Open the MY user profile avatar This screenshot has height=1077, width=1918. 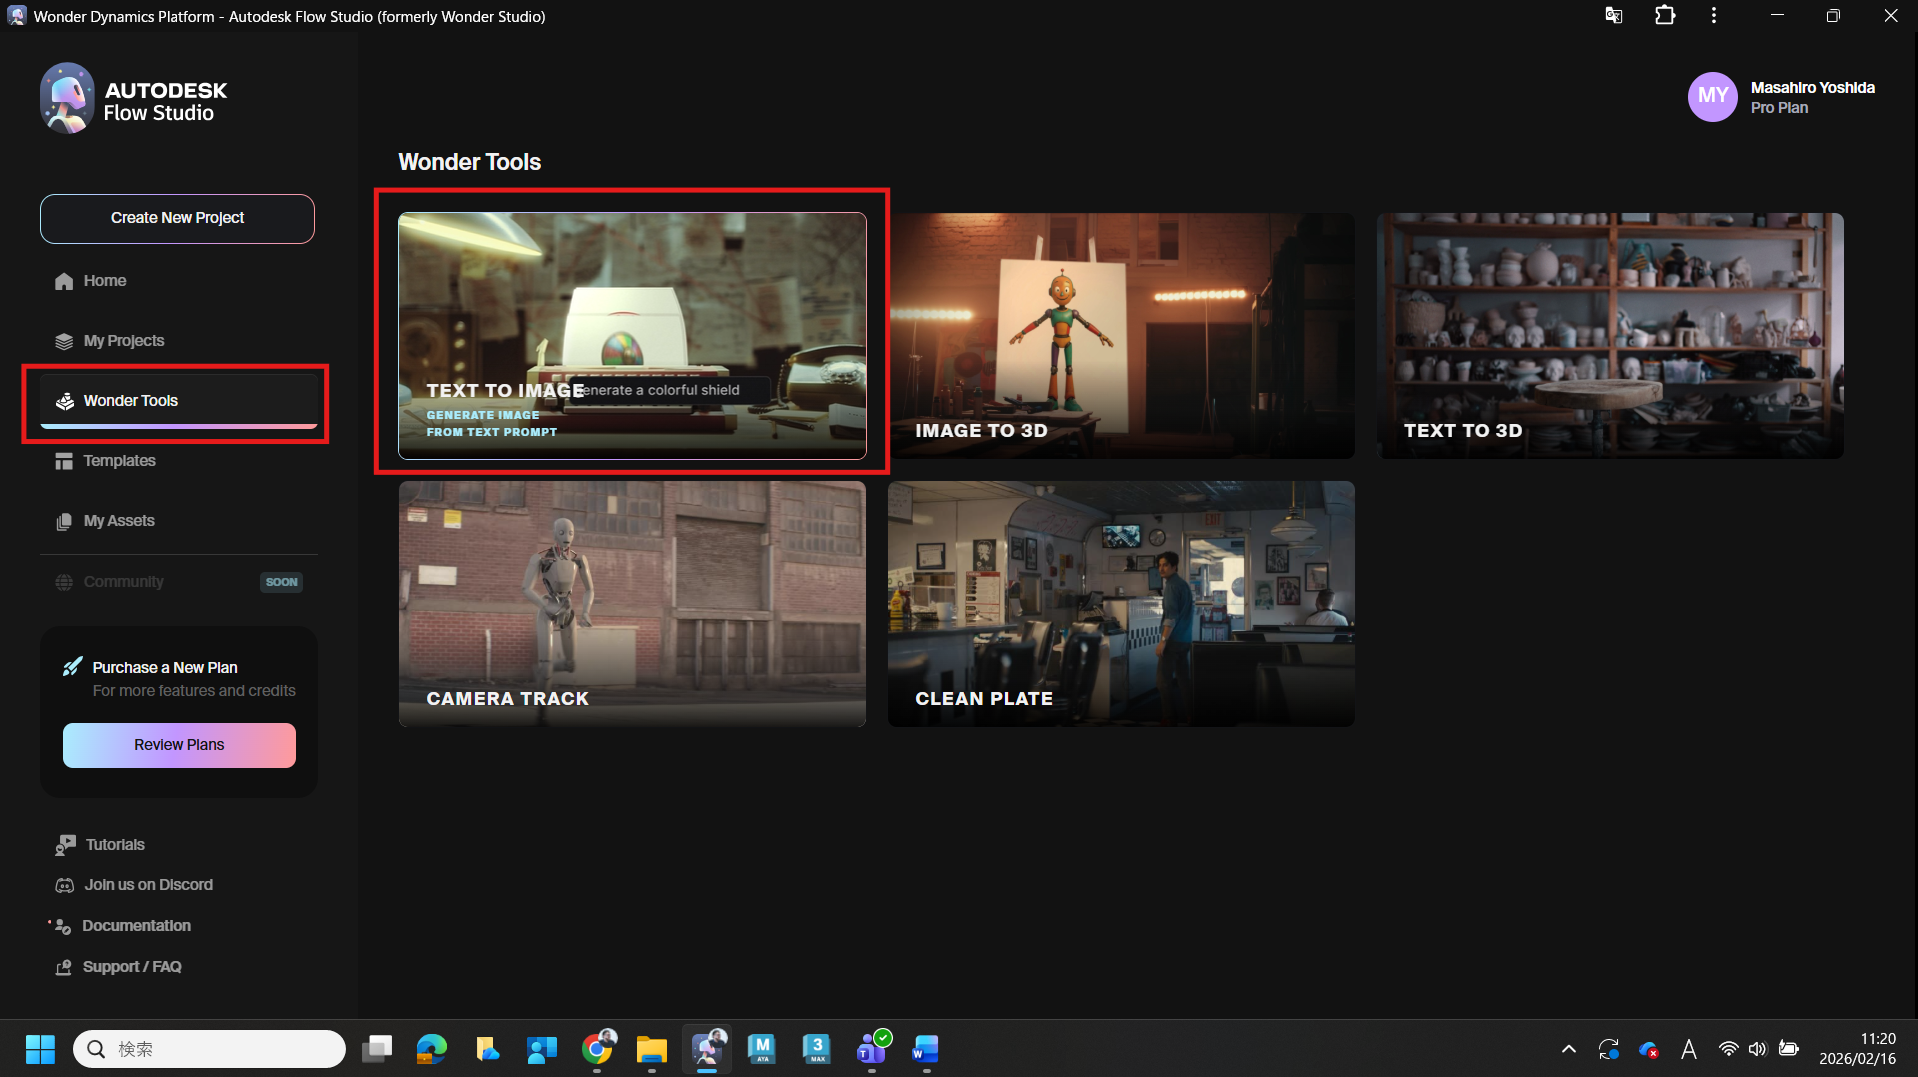pos(1712,97)
